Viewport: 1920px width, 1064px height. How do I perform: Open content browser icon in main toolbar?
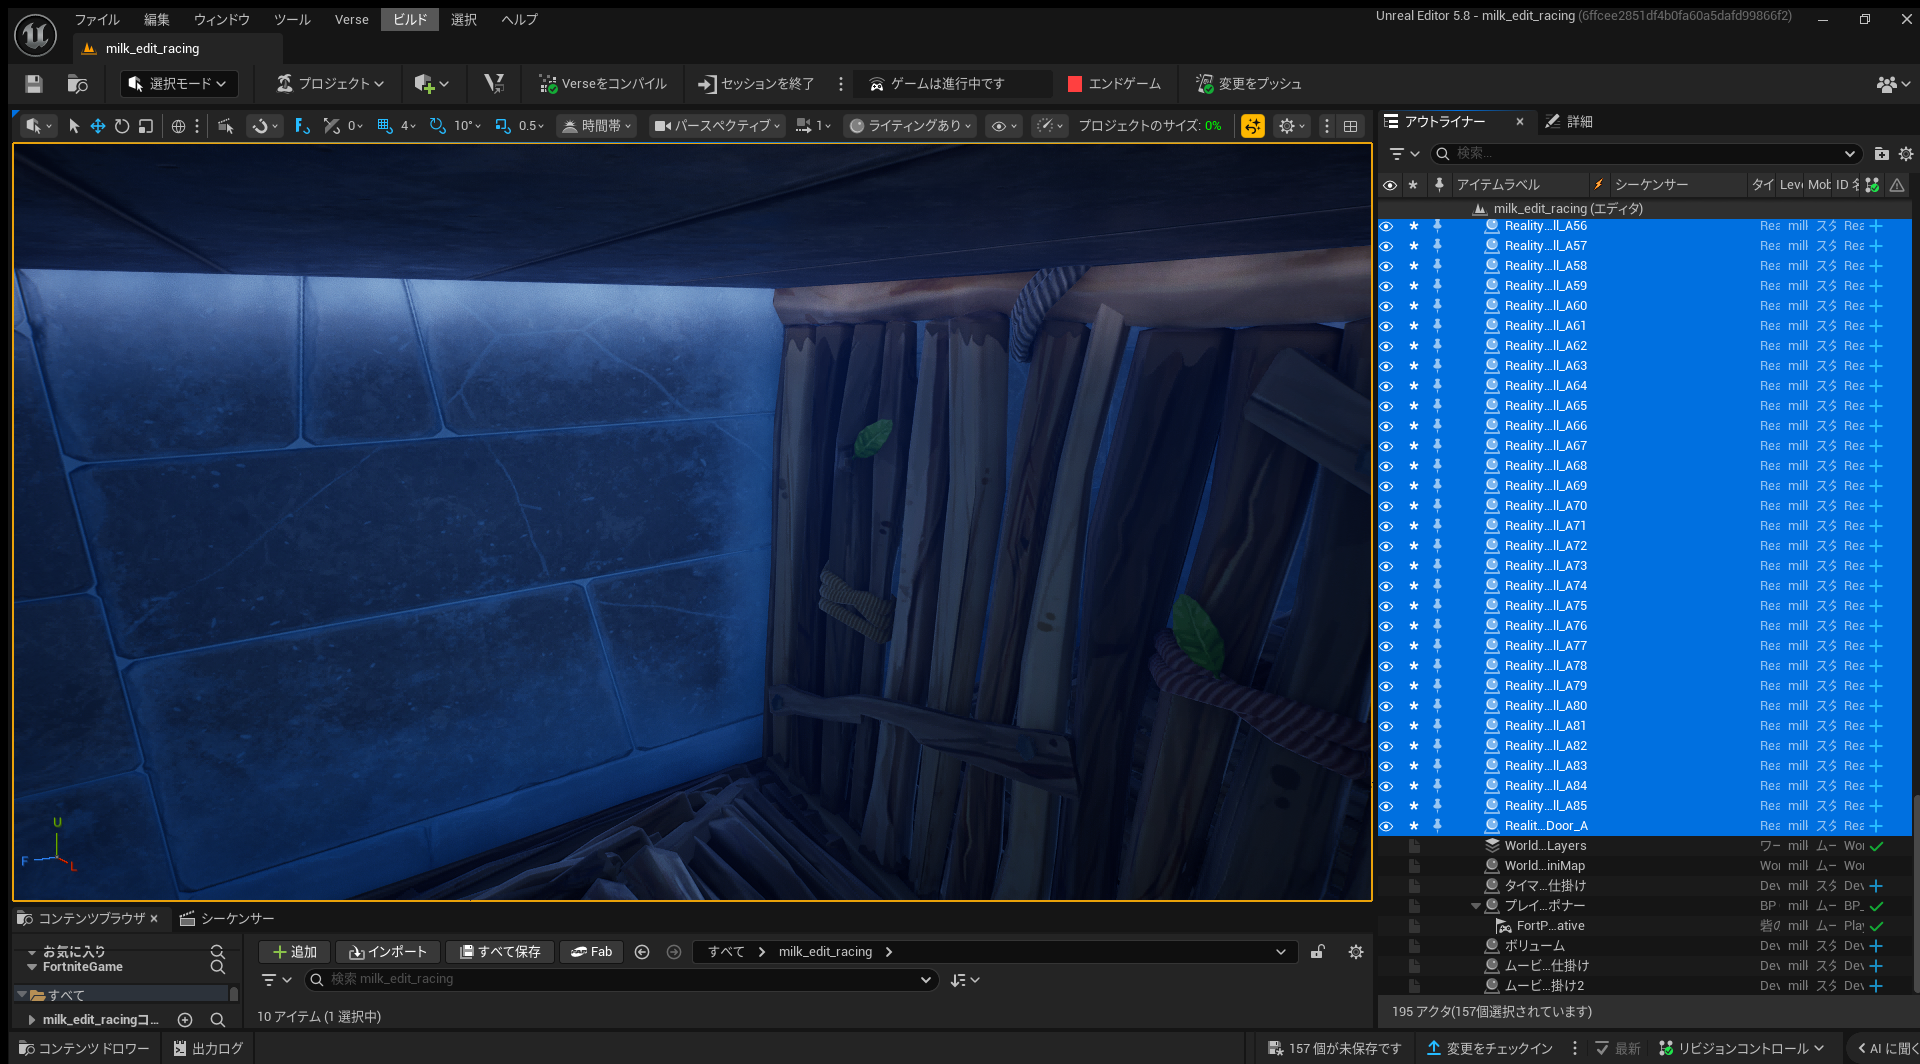[77, 84]
